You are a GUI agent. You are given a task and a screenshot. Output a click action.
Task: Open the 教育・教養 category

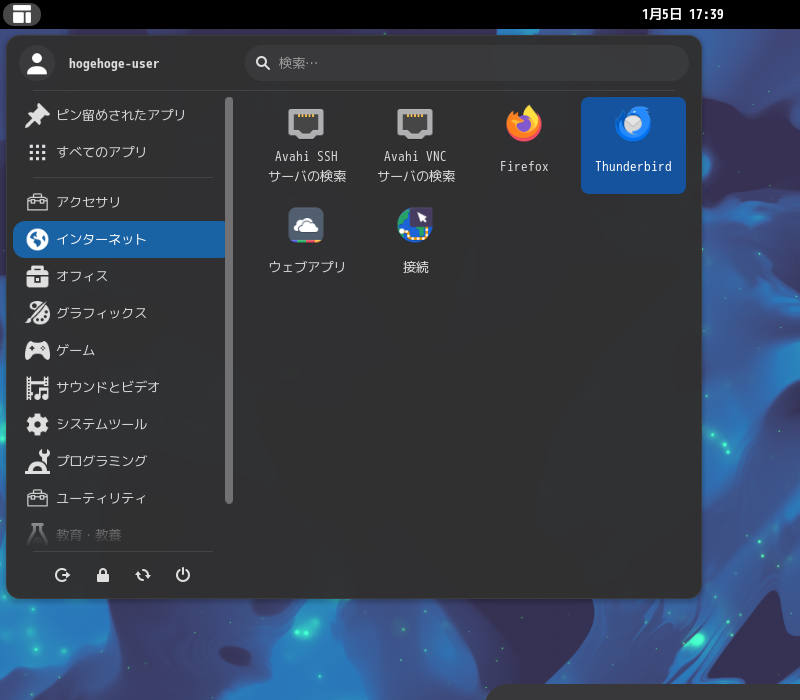(x=119, y=535)
